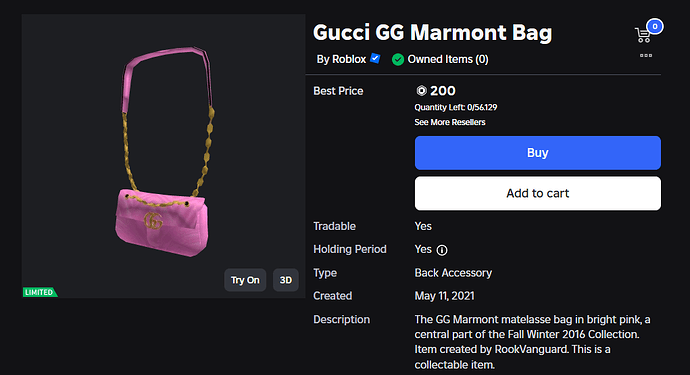The height and width of the screenshot is (375, 690).
Task: Open the shopping cart icon
Action: [642, 35]
